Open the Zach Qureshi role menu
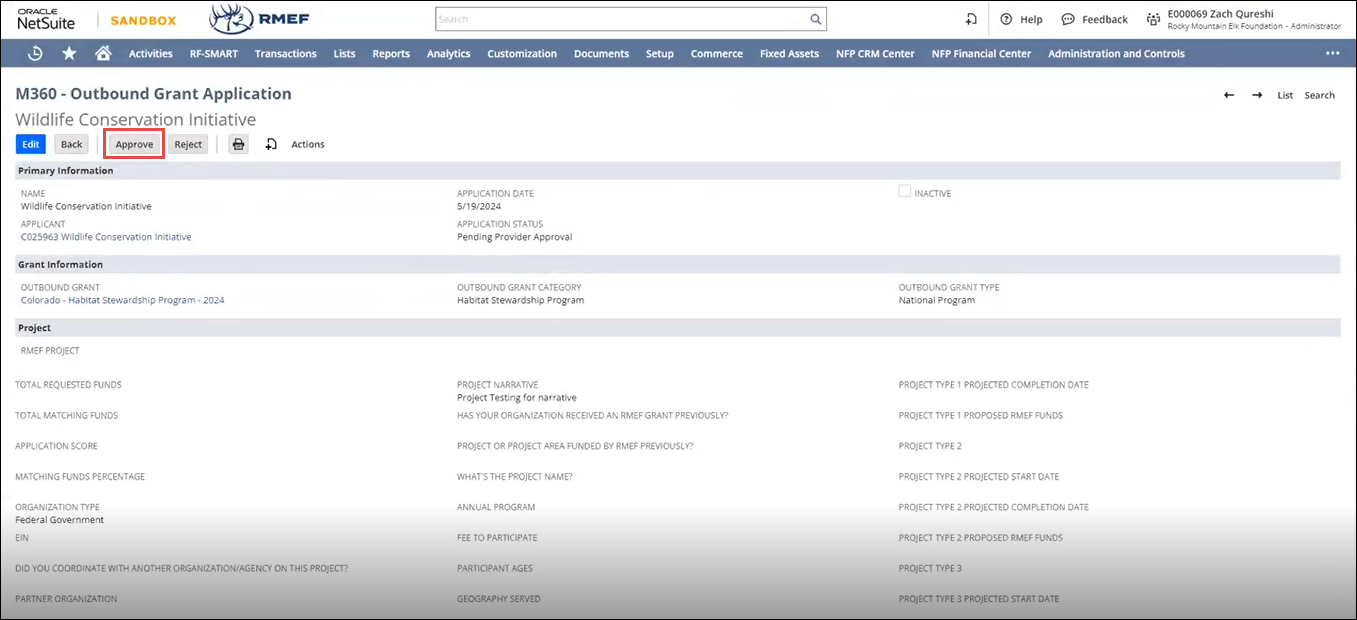 1245,19
